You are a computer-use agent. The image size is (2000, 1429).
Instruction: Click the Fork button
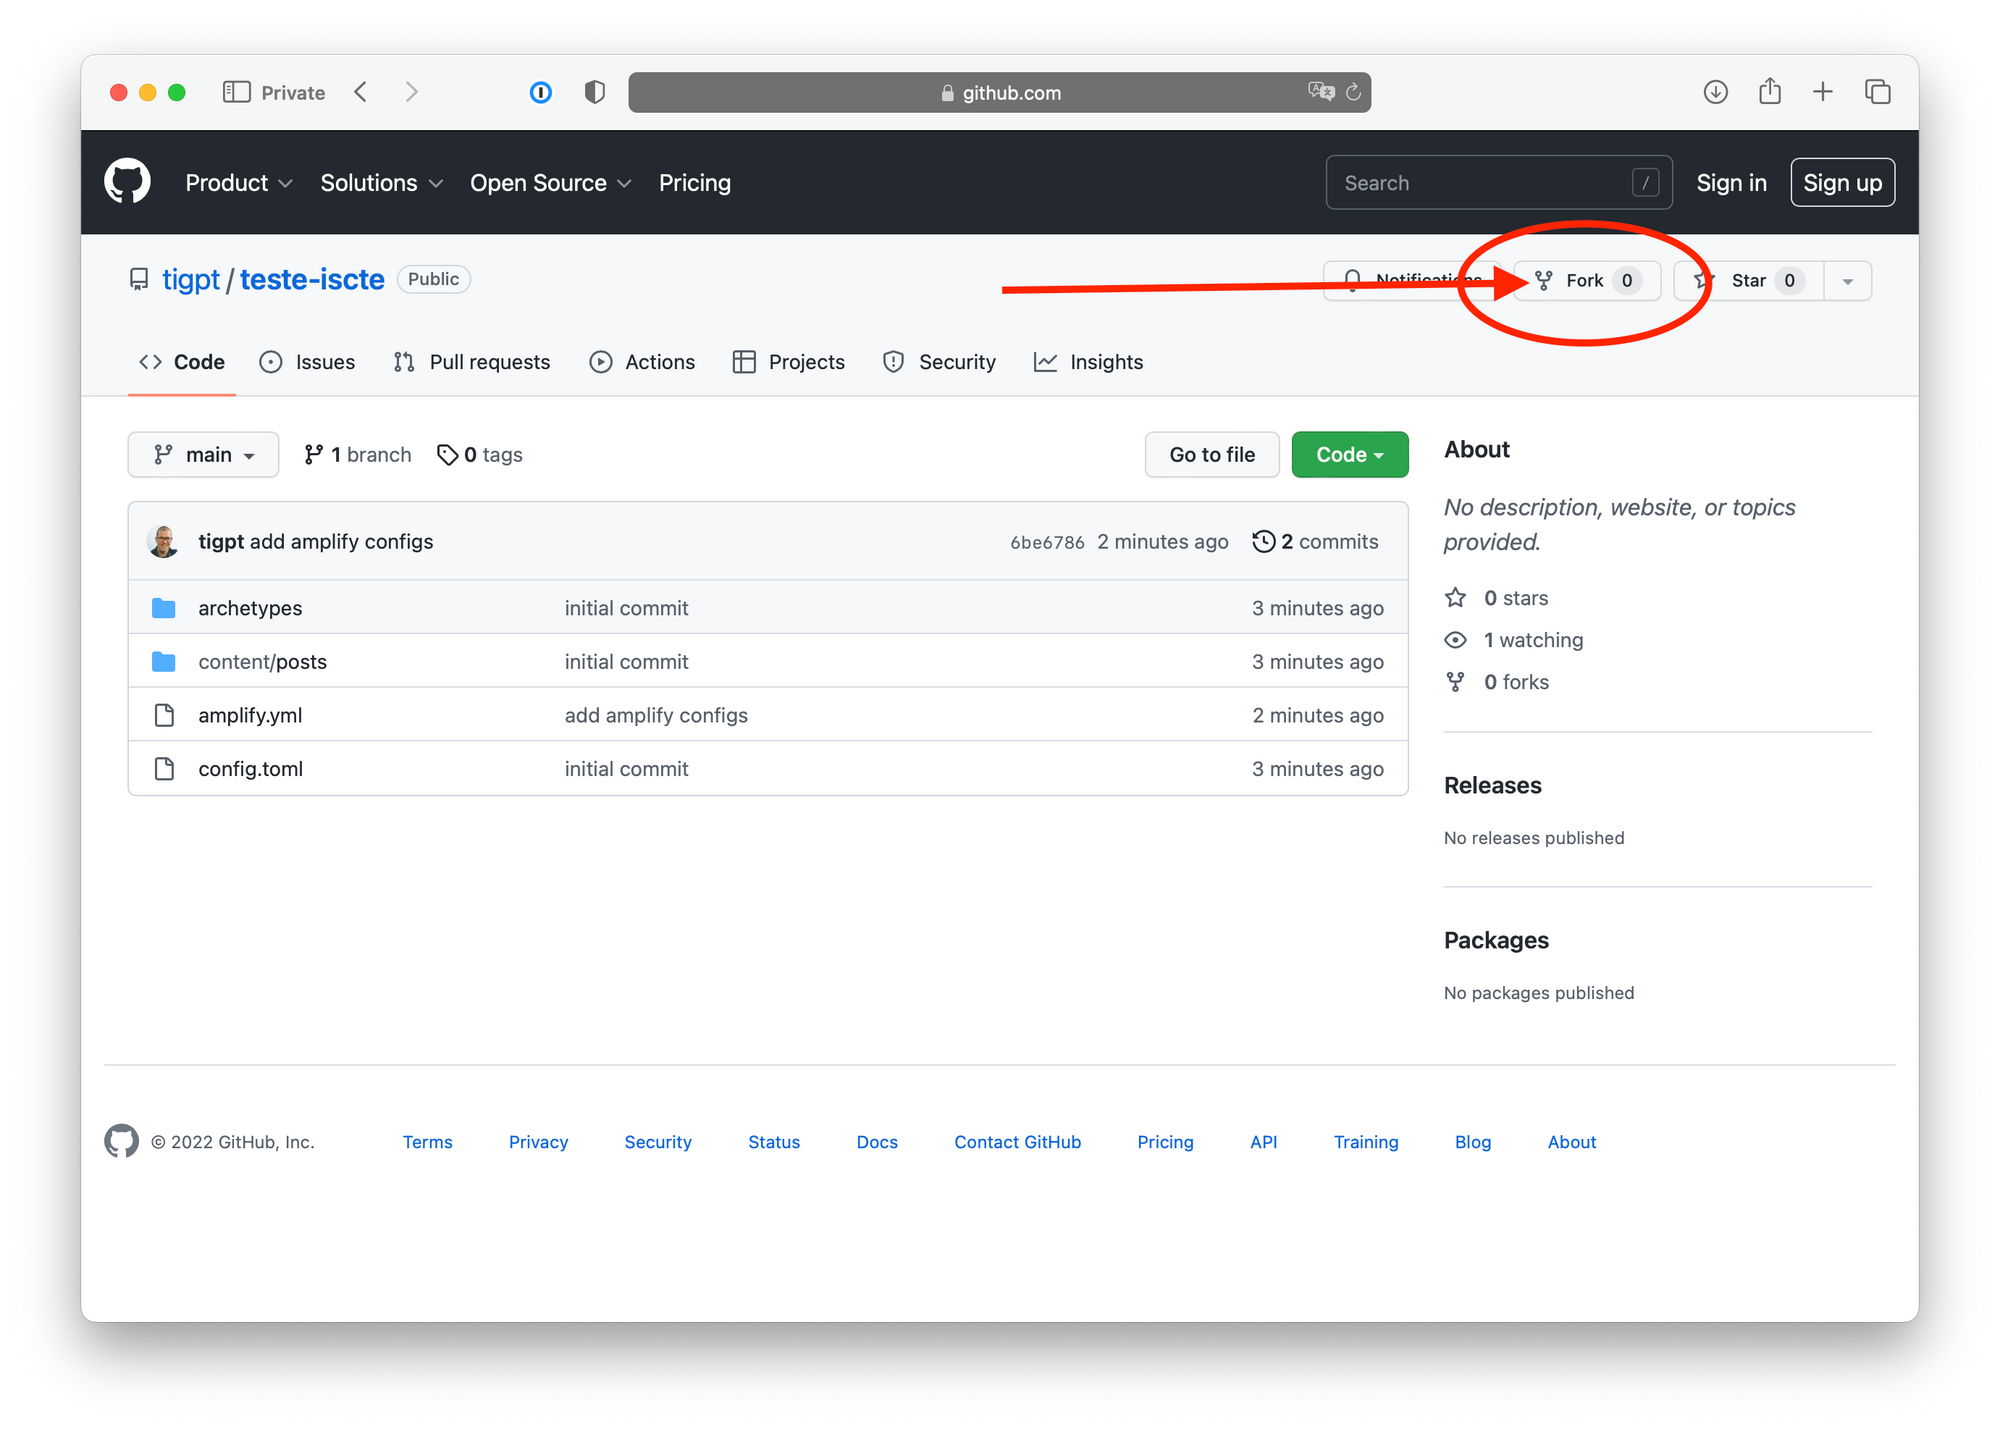point(1587,281)
